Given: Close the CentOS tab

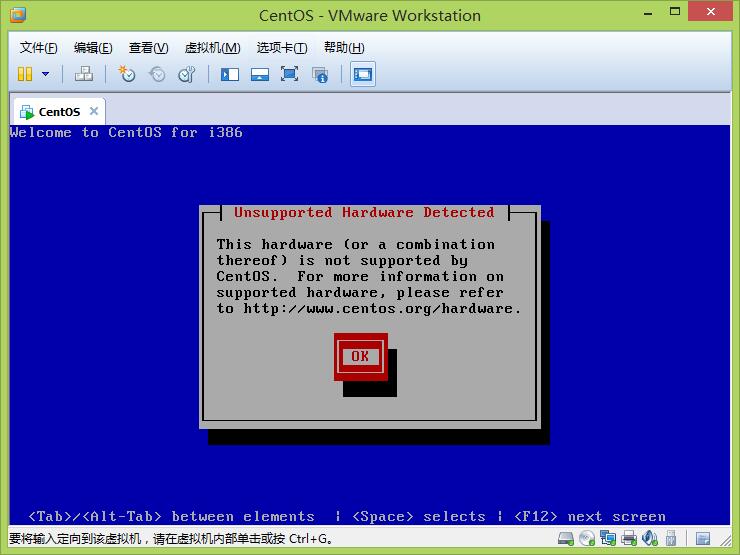Looking at the screenshot, I should pos(94,111).
